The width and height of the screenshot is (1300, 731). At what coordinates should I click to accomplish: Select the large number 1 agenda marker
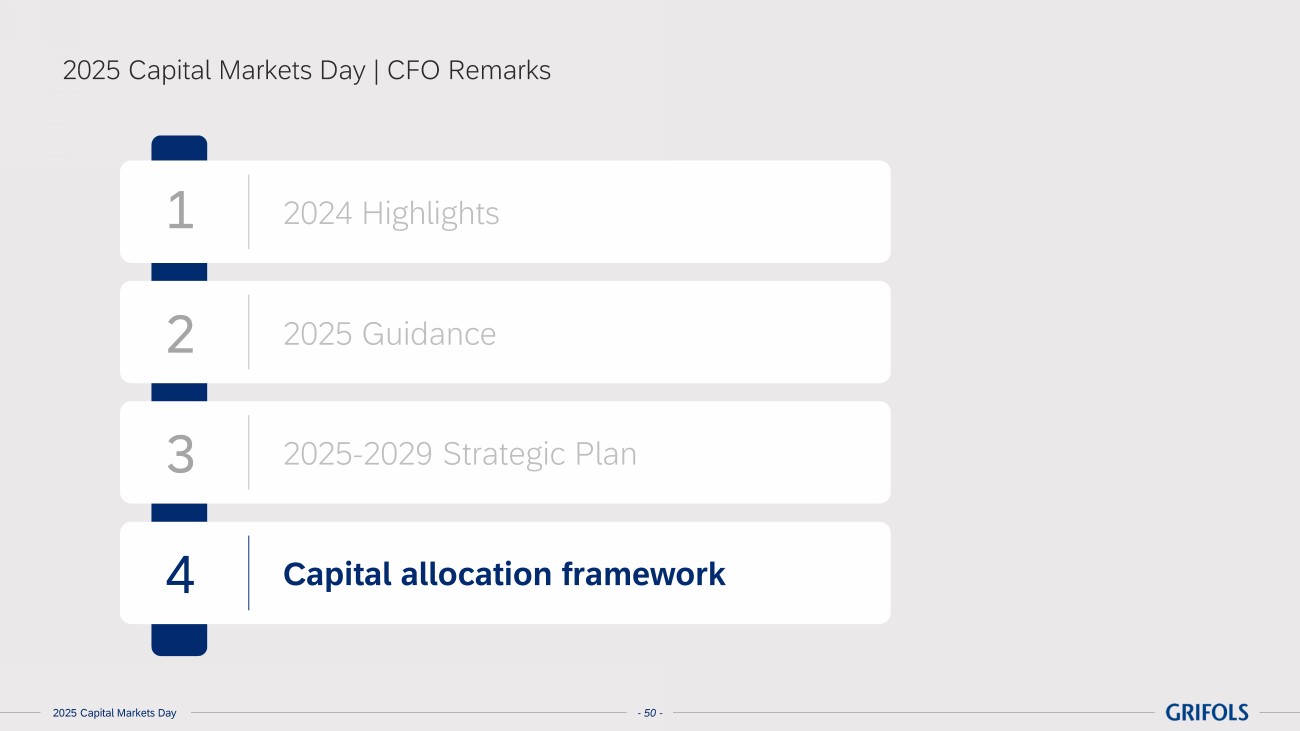[x=180, y=211]
